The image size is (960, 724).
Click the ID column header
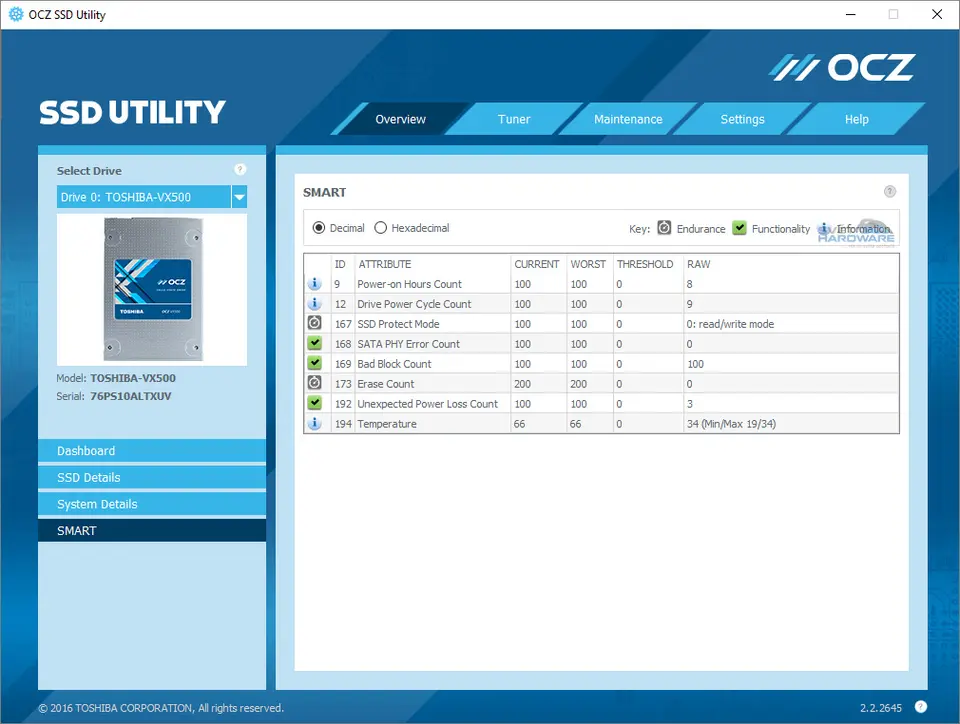(340, 264)
